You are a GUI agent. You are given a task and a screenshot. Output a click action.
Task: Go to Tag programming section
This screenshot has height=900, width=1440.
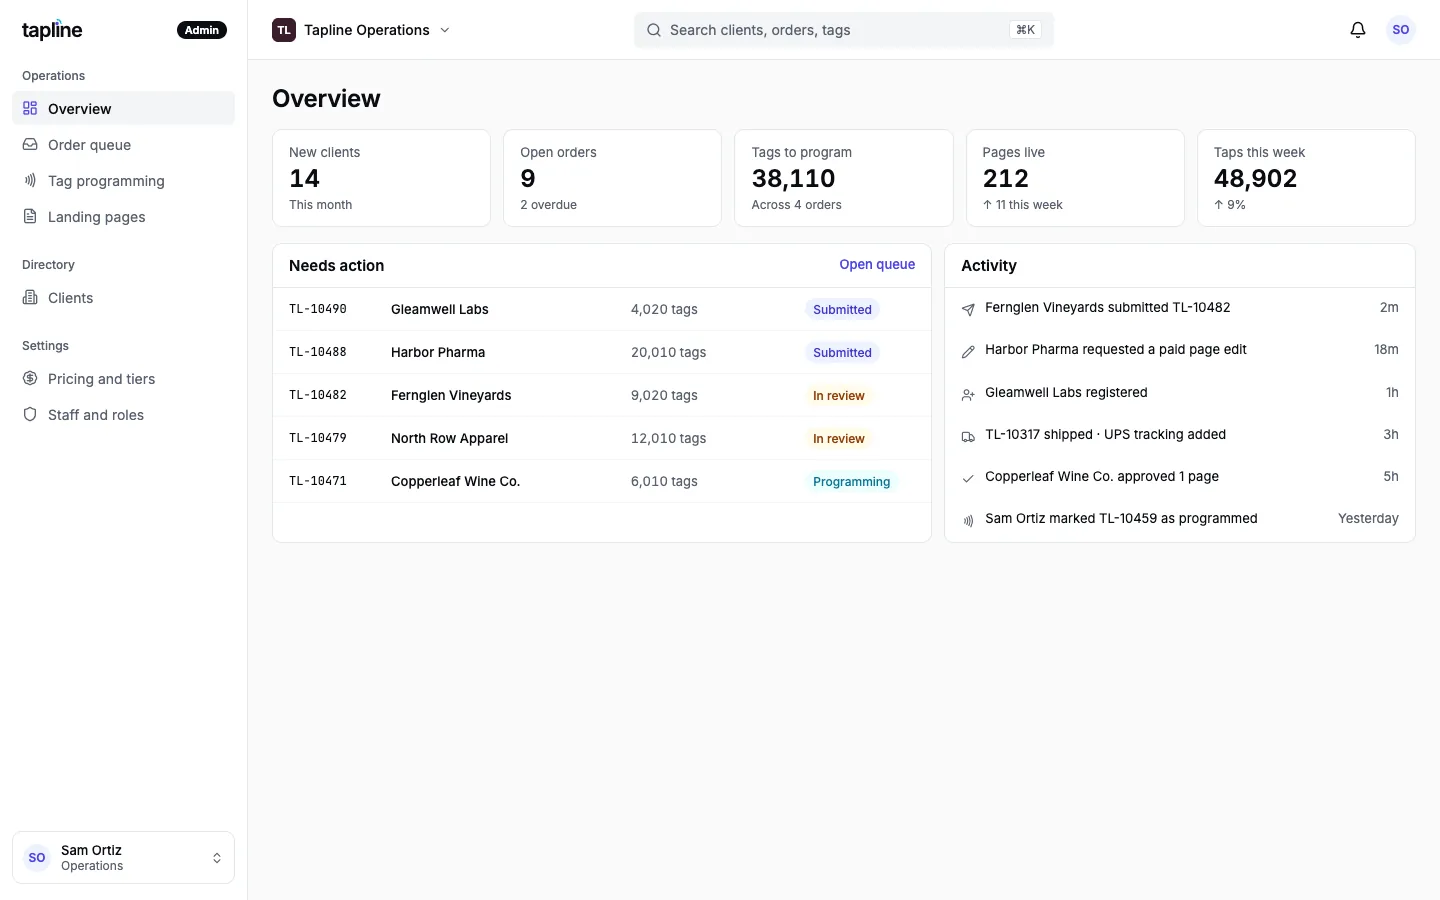(123, 180)
